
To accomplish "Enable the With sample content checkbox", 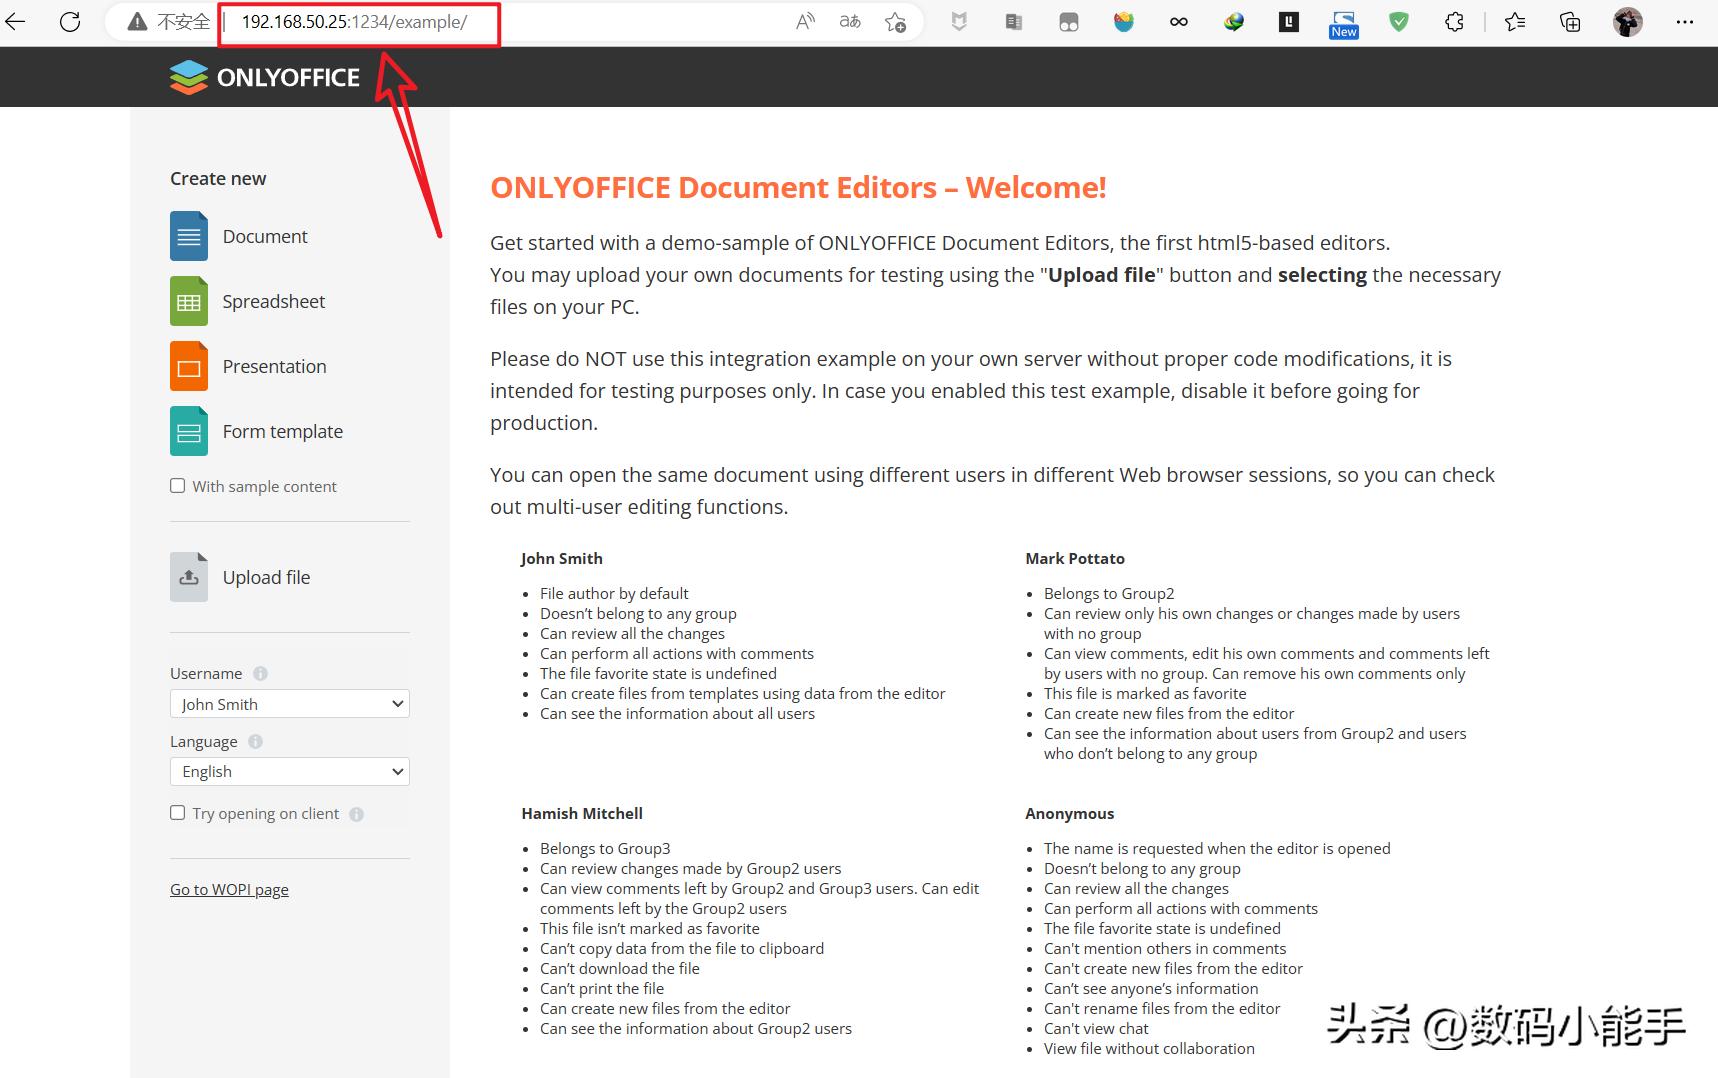I will (178, 486).
